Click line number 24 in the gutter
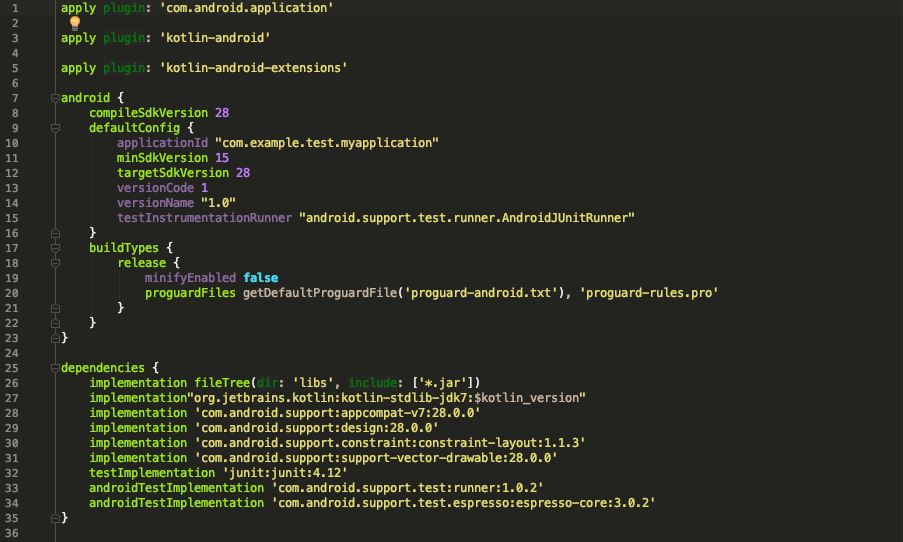The width and height of the screenshot is (903, 542). 12,353
